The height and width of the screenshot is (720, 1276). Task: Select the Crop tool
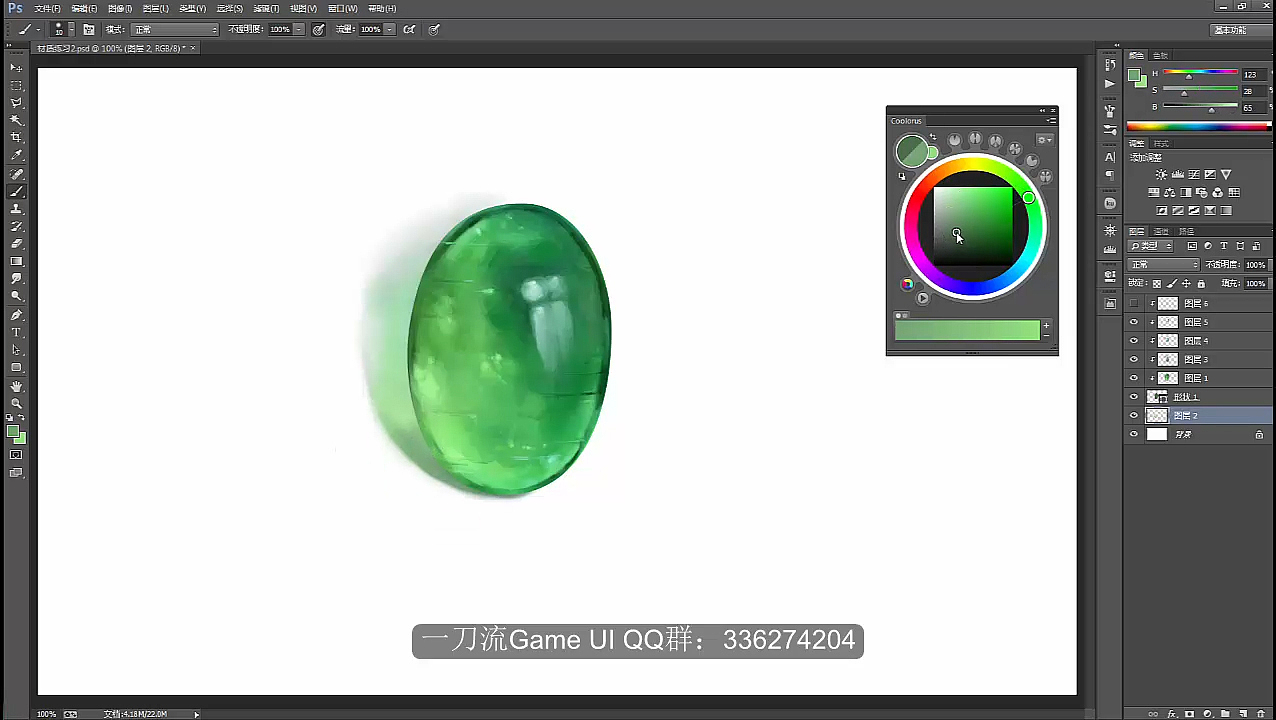(x=16, y=138)
